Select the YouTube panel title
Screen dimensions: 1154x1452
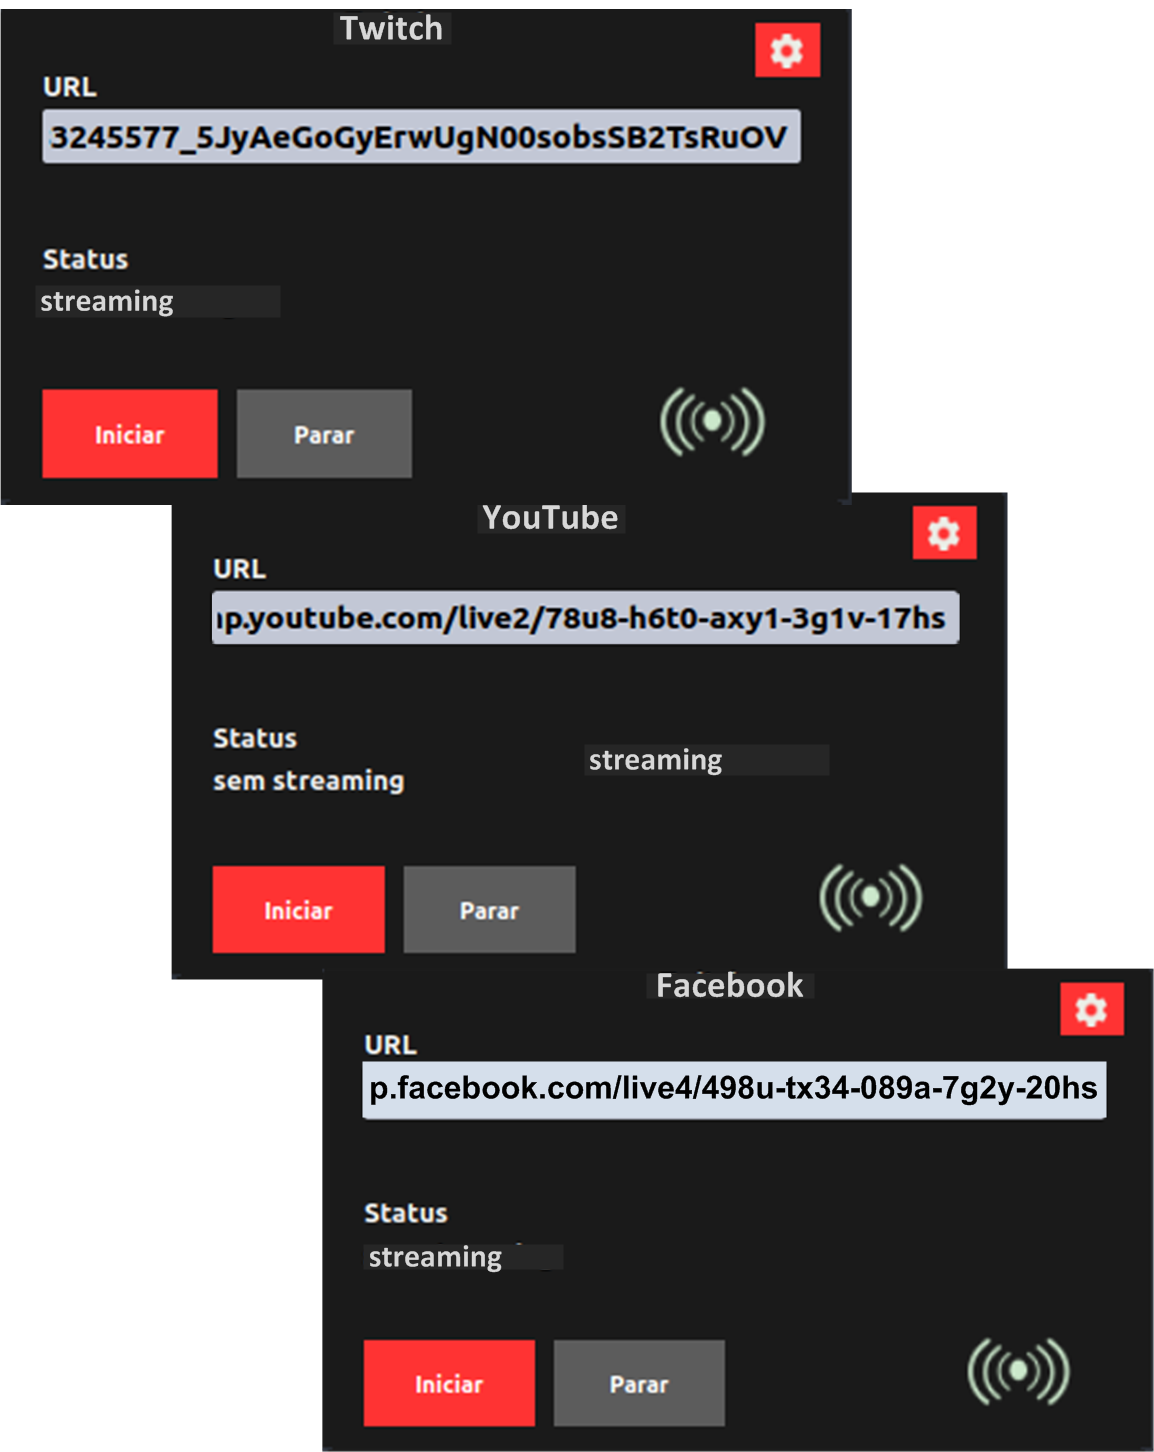[550, 518]
